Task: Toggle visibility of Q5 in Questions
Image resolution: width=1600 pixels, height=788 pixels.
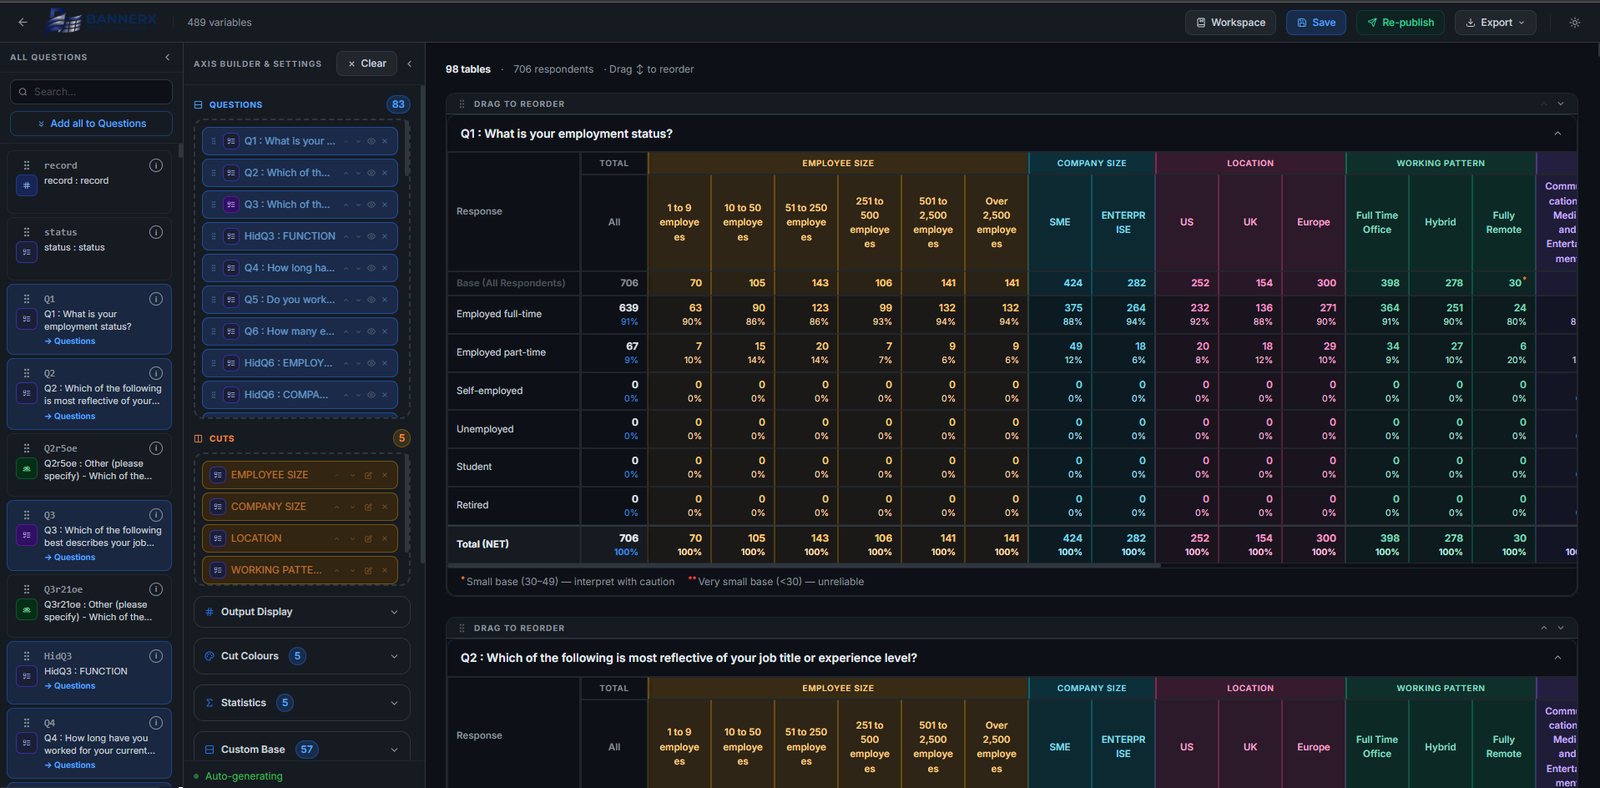Action: click(371, 299)
